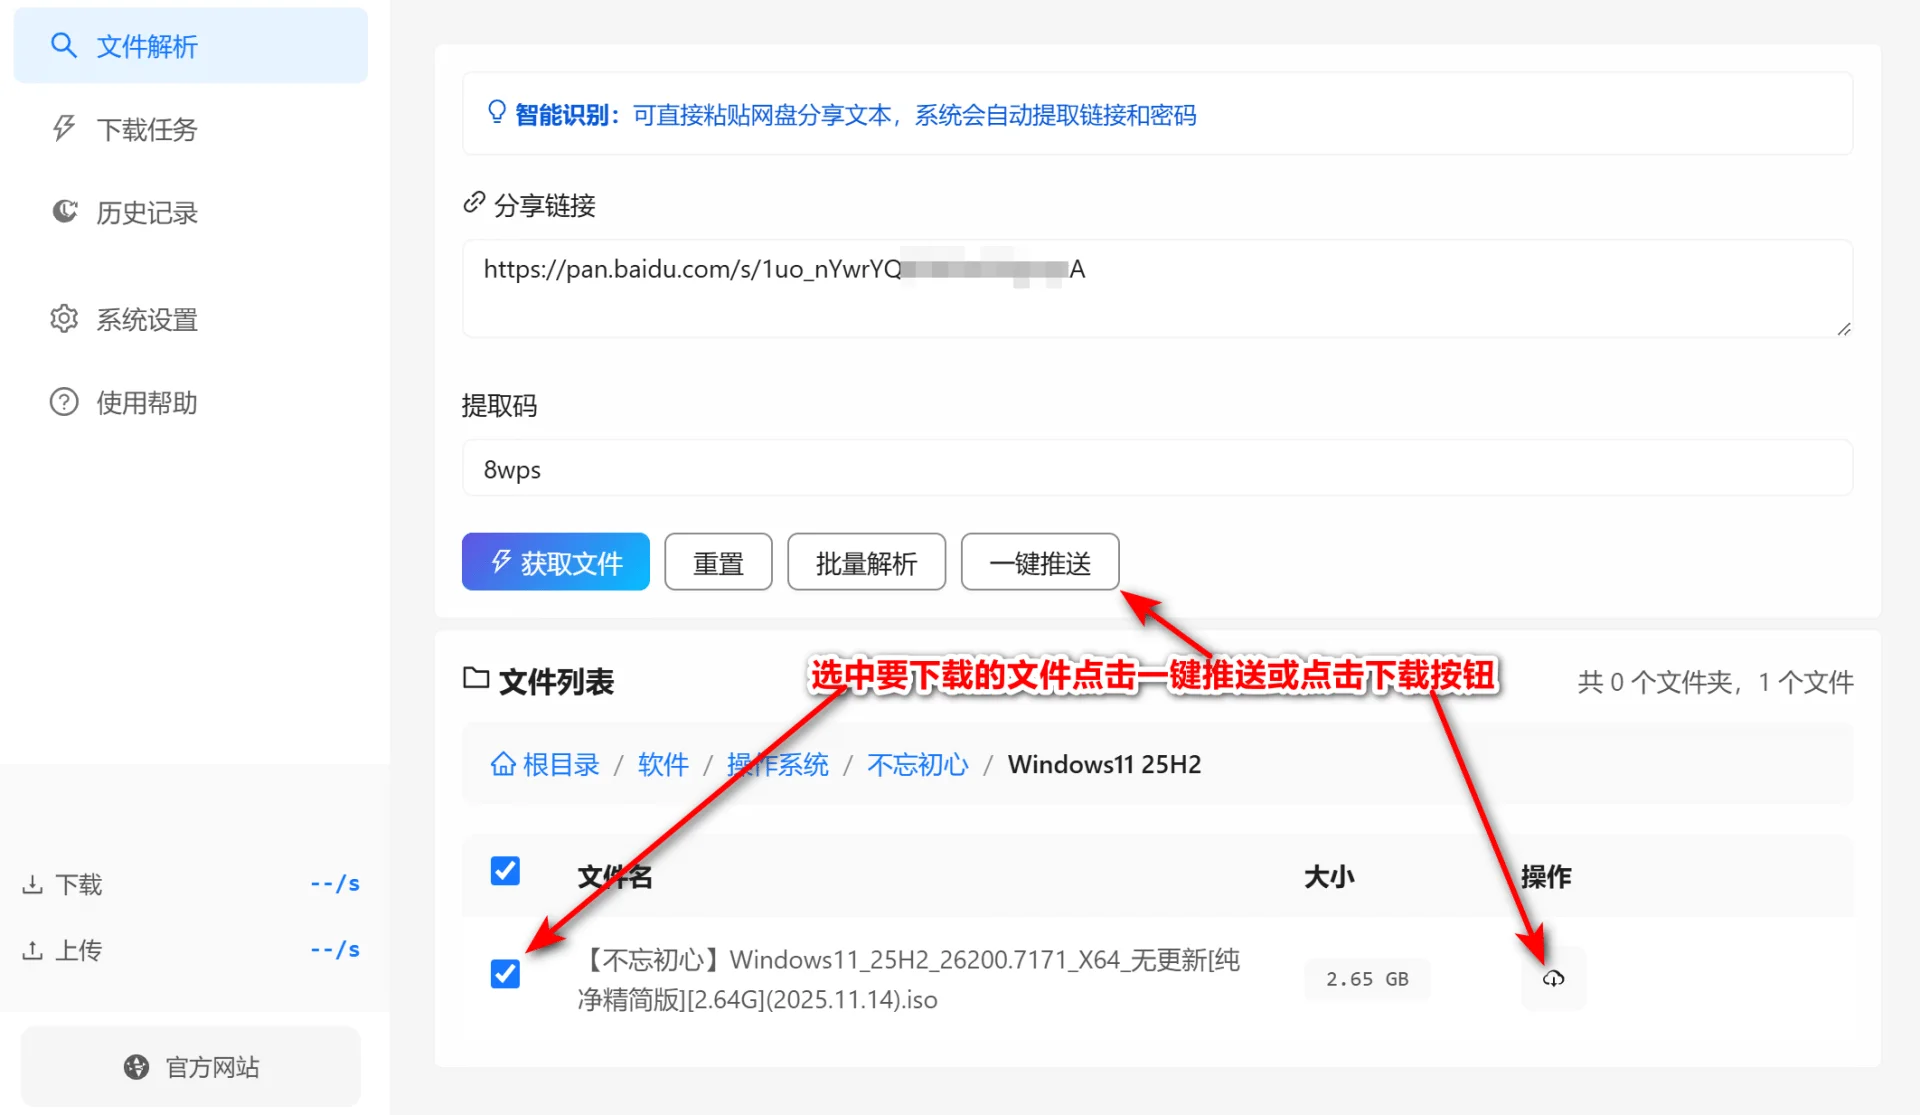Click the 重置 button
Screen dimensions: 1920x1115
tap(718, 563)
